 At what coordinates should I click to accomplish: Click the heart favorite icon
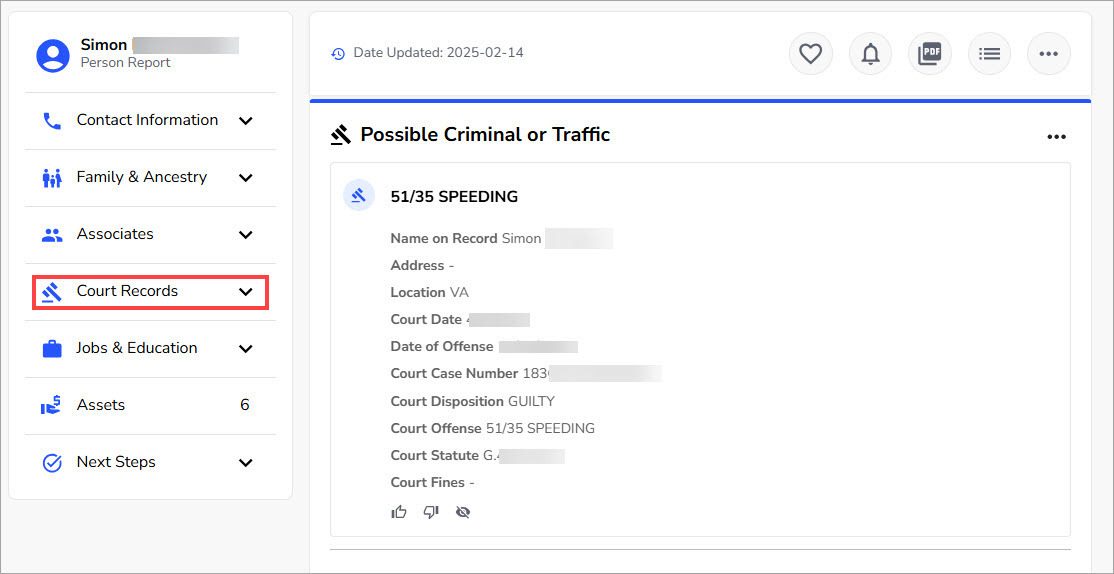pos(810,54)
